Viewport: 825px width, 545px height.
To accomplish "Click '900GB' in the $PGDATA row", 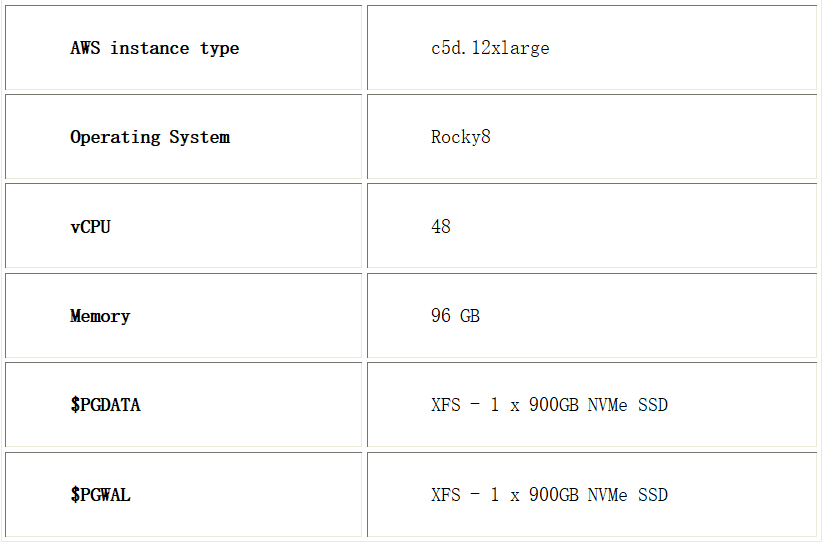I will click(x=554, y=405).
